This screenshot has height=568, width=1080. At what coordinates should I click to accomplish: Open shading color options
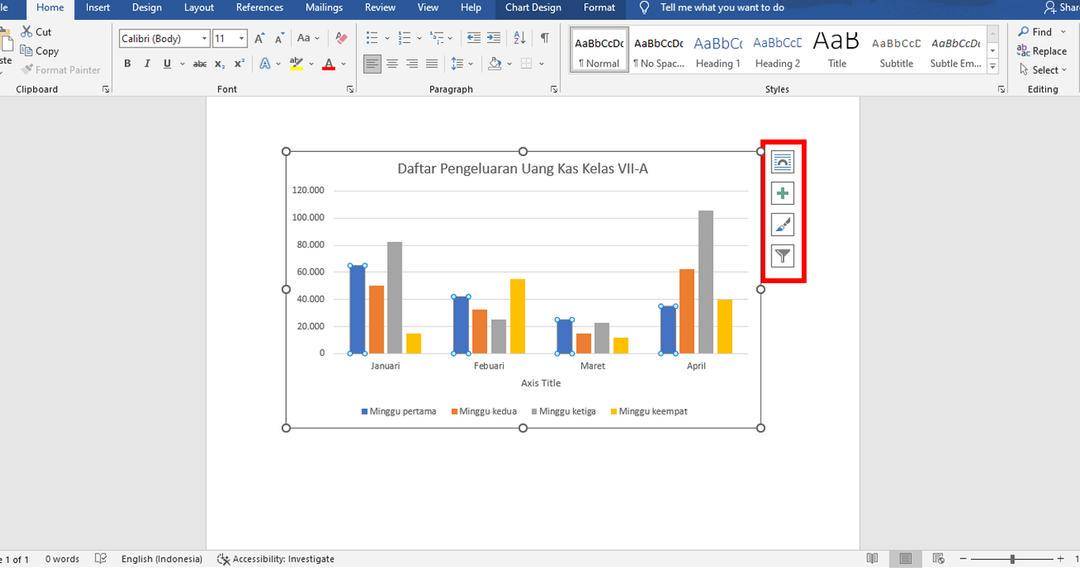[x=509, y=64]
